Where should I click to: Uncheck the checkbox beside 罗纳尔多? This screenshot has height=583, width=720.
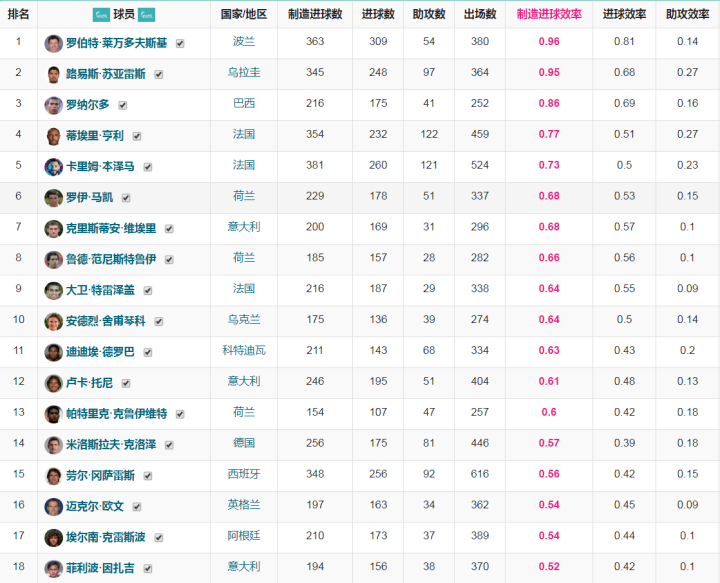point(120,105)
